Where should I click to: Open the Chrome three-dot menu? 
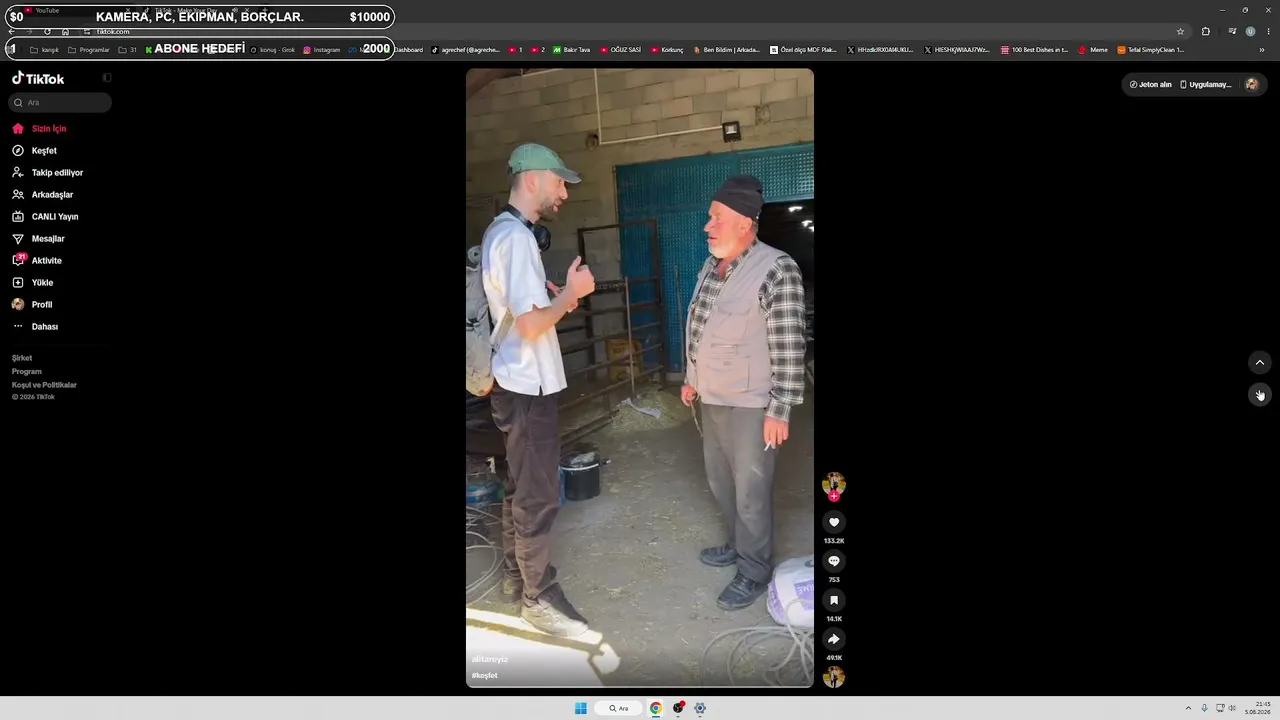click(x=1268, y=31)
